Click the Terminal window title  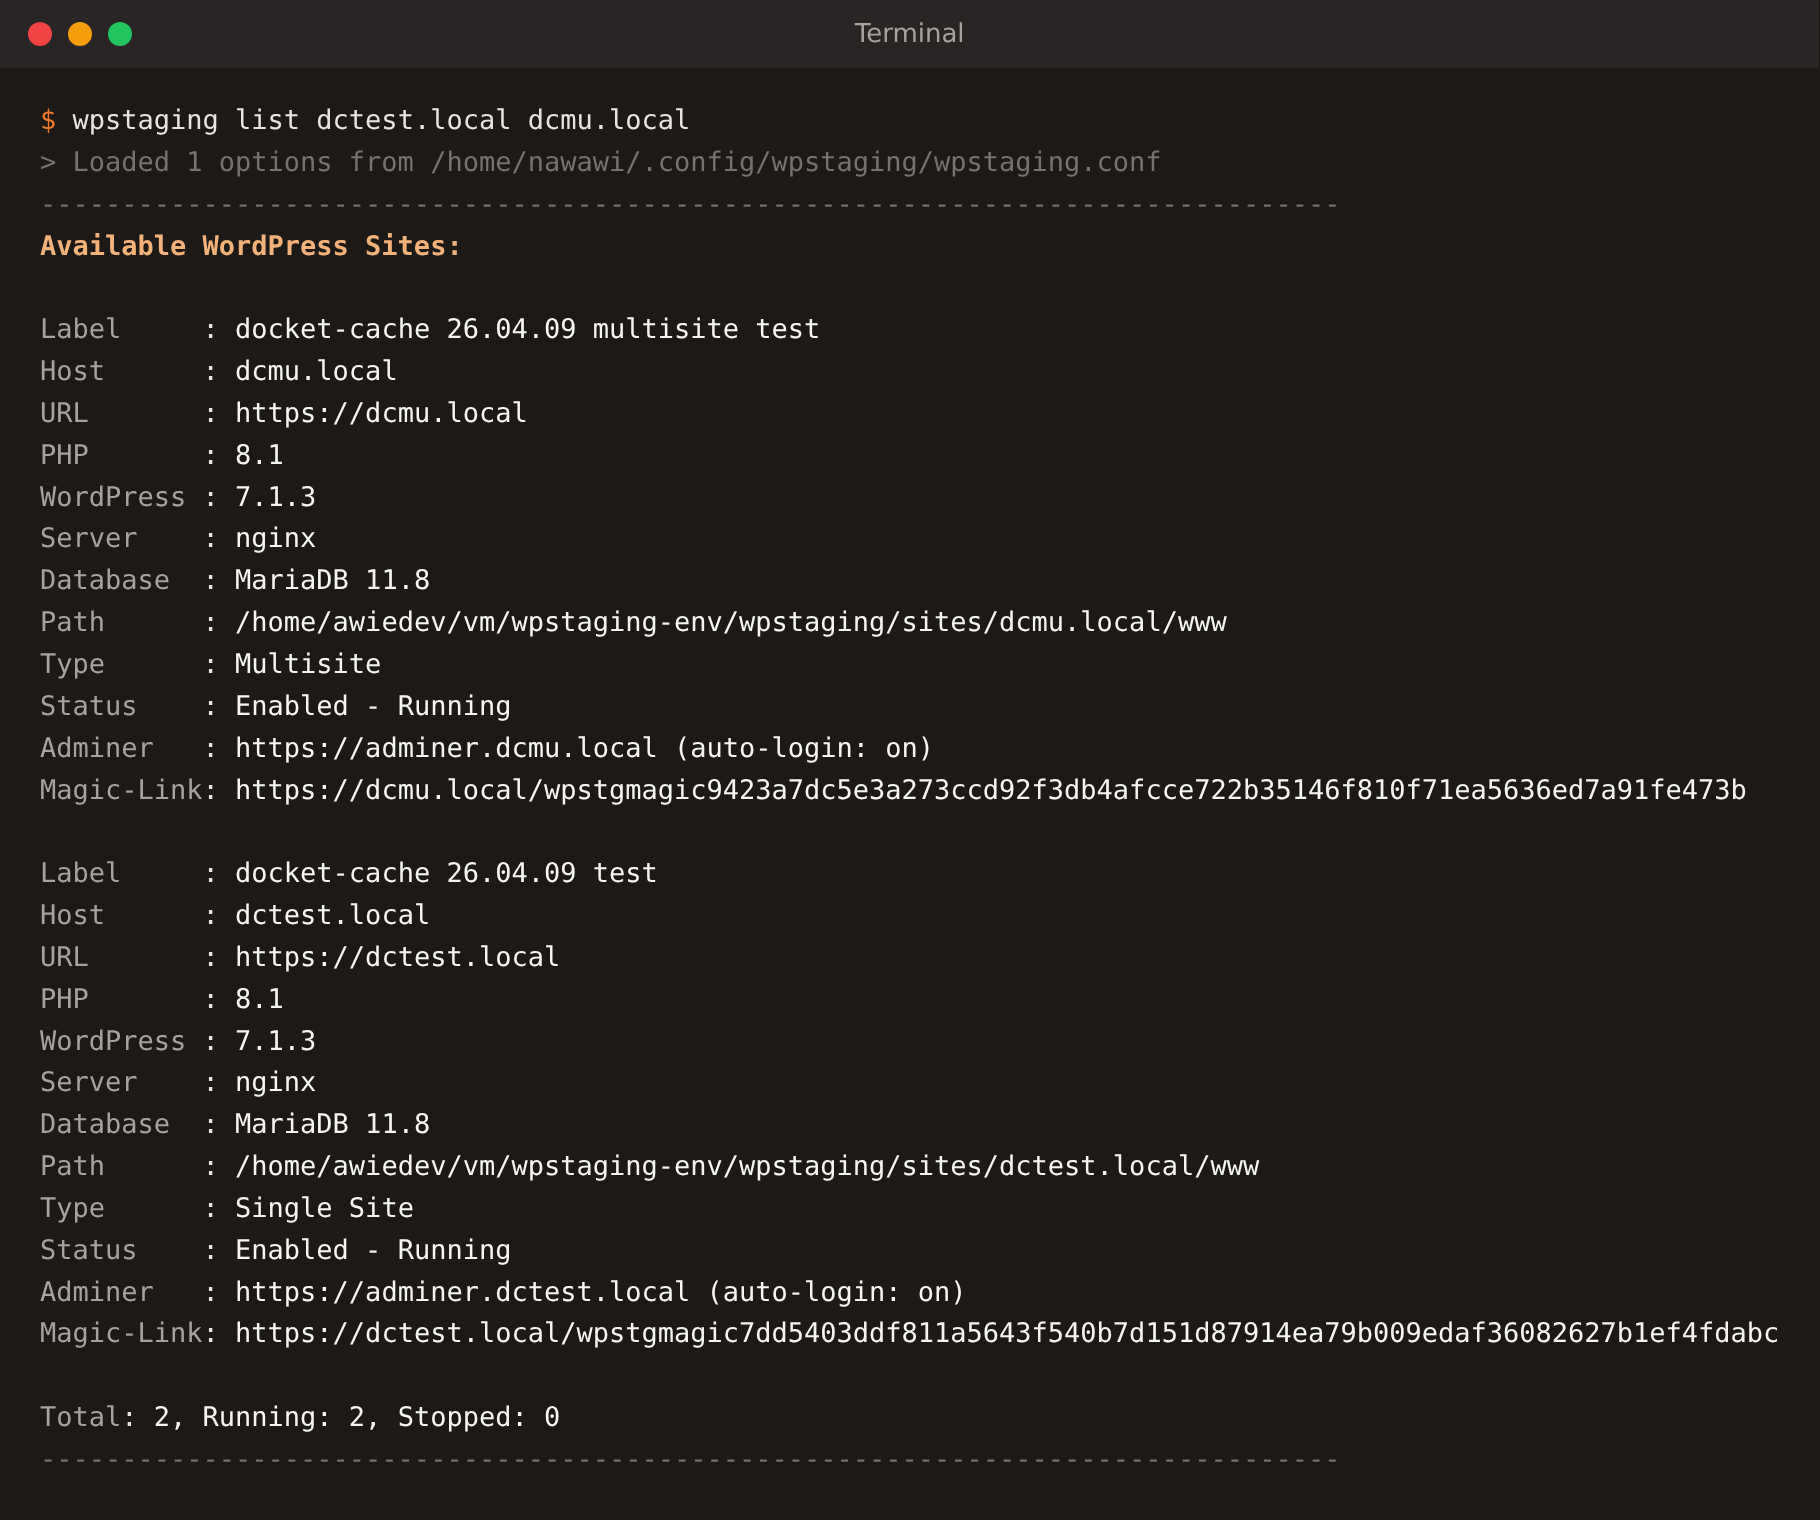(x=909, y=33)
